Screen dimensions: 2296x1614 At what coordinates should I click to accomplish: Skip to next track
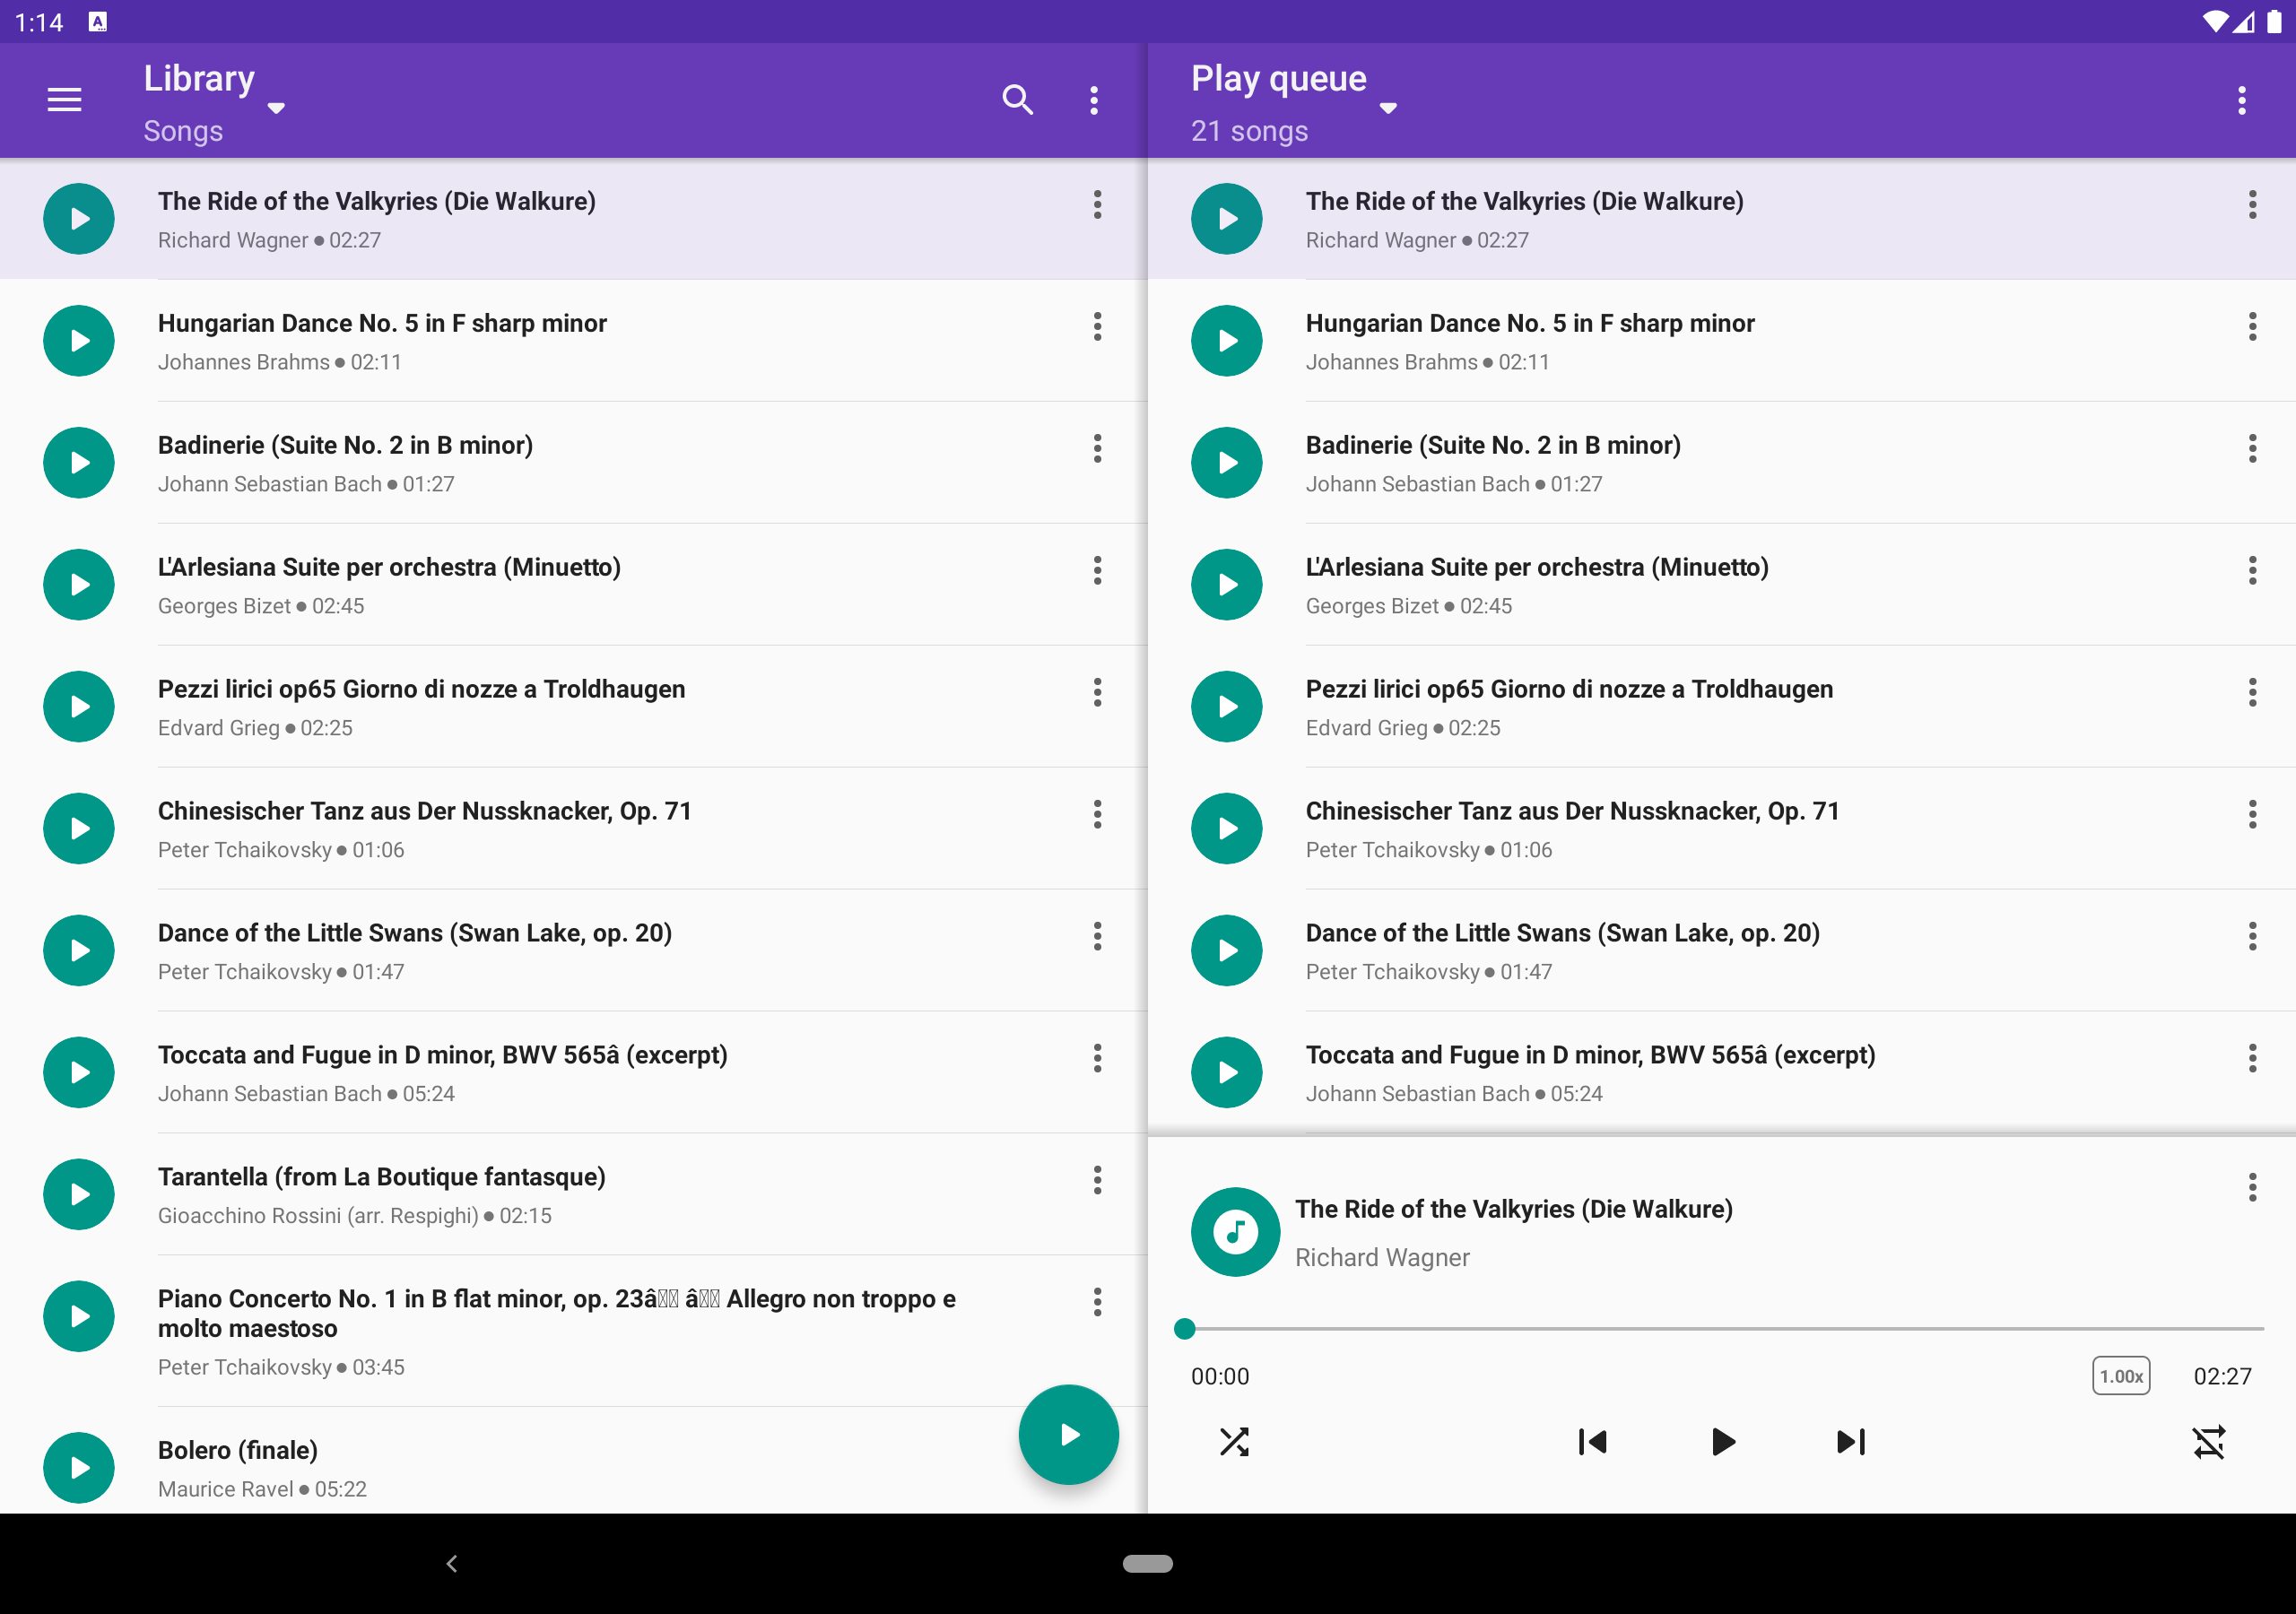coord(1851,1442)
